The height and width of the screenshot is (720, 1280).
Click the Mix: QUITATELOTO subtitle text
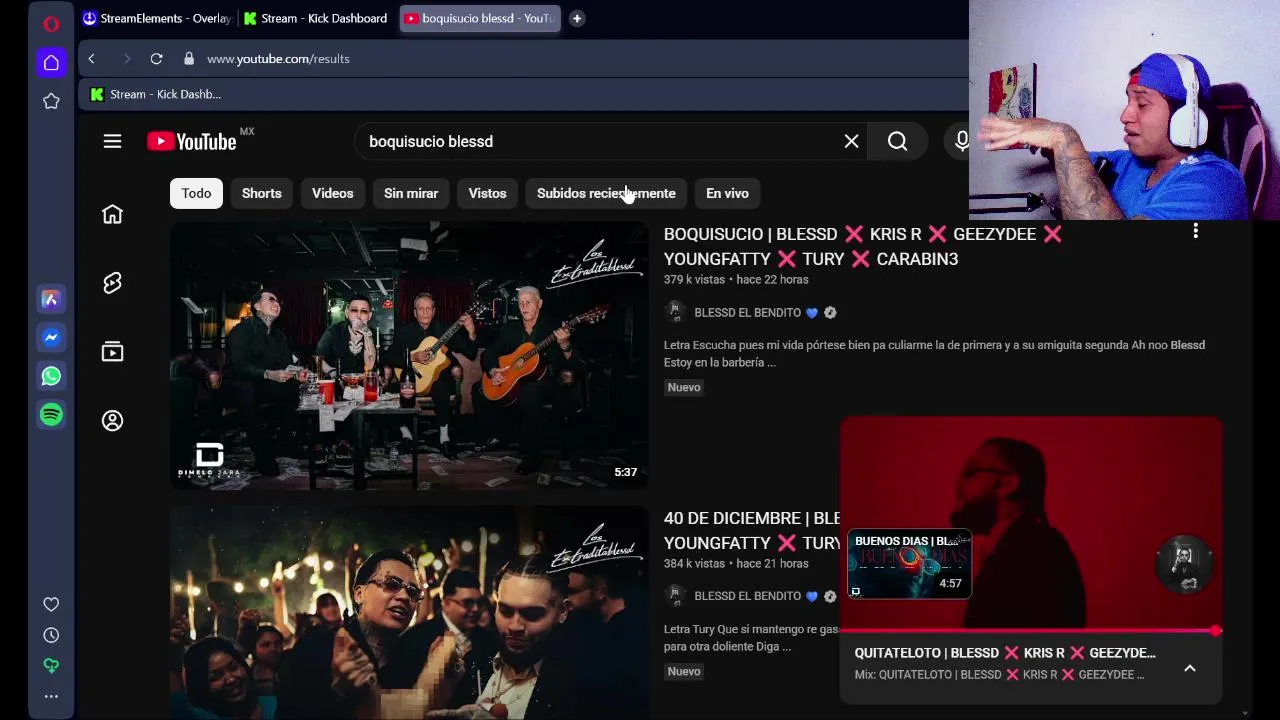[x=999, y=675]
